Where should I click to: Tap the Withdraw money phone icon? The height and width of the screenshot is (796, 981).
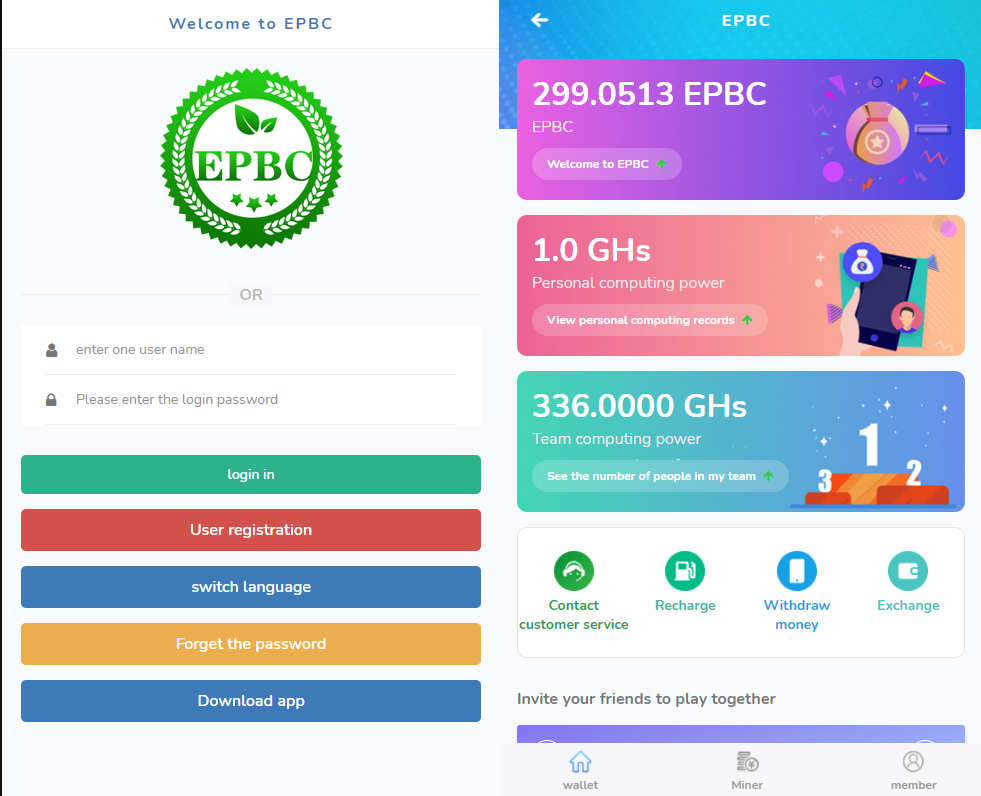tap(797, 571)
